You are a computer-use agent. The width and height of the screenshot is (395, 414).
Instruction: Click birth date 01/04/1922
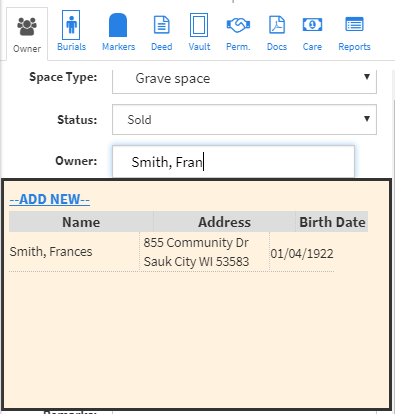(302, 254)
